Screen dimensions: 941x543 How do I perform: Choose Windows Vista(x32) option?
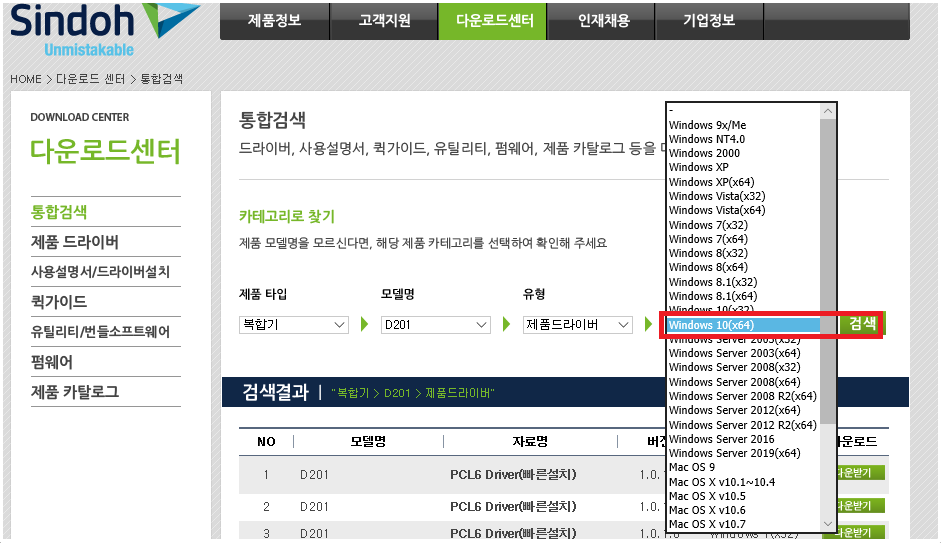pyautogui.click(x=744, y=196)
